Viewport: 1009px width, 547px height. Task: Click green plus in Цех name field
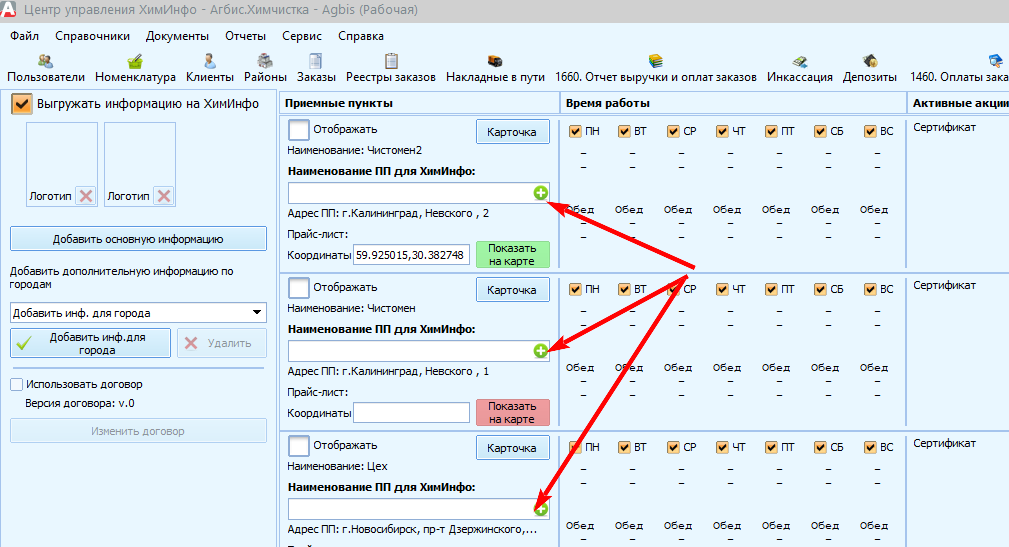[x=541, y=509]
